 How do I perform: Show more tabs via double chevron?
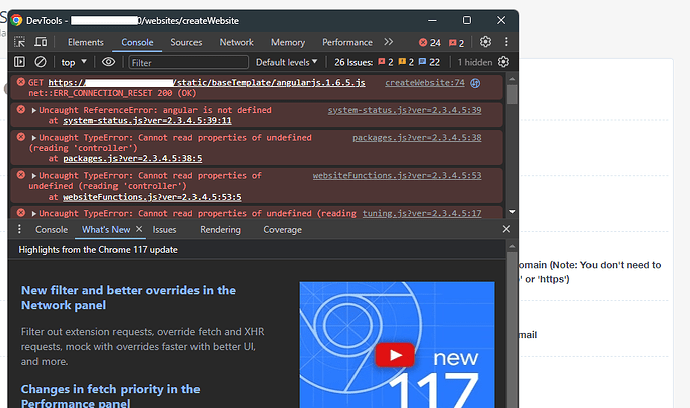point(388,42)
